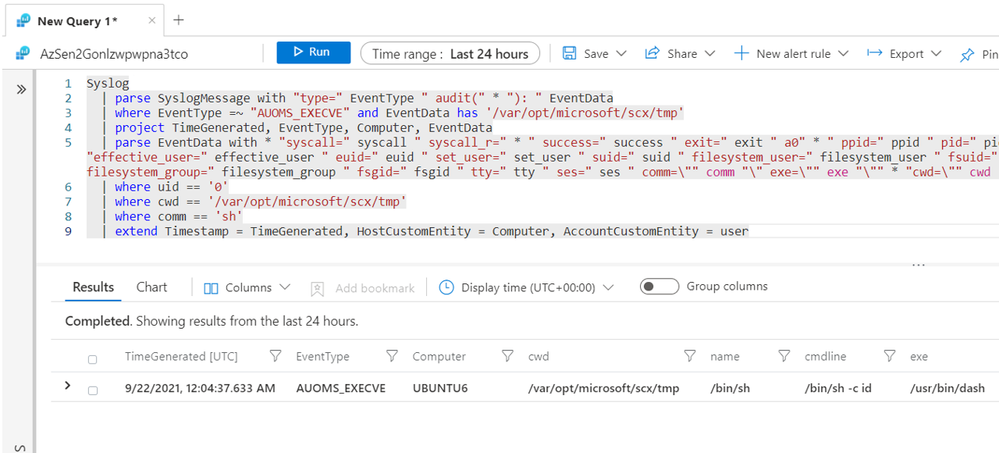The image size is (999, 453).
Task: Click the results pane ellipsis handle
Action: point(918,264)
